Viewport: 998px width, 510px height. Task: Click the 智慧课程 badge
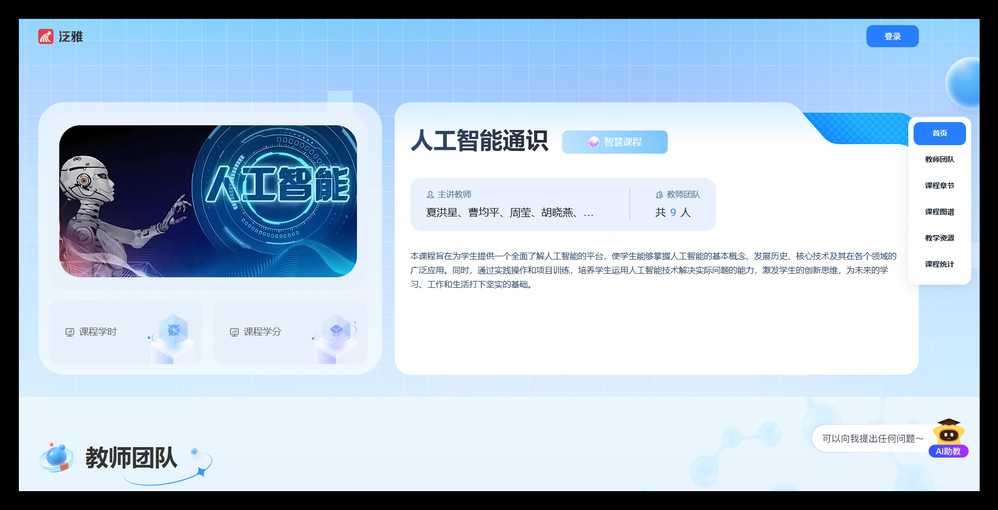pyautogui.click(x=614, y=142)
